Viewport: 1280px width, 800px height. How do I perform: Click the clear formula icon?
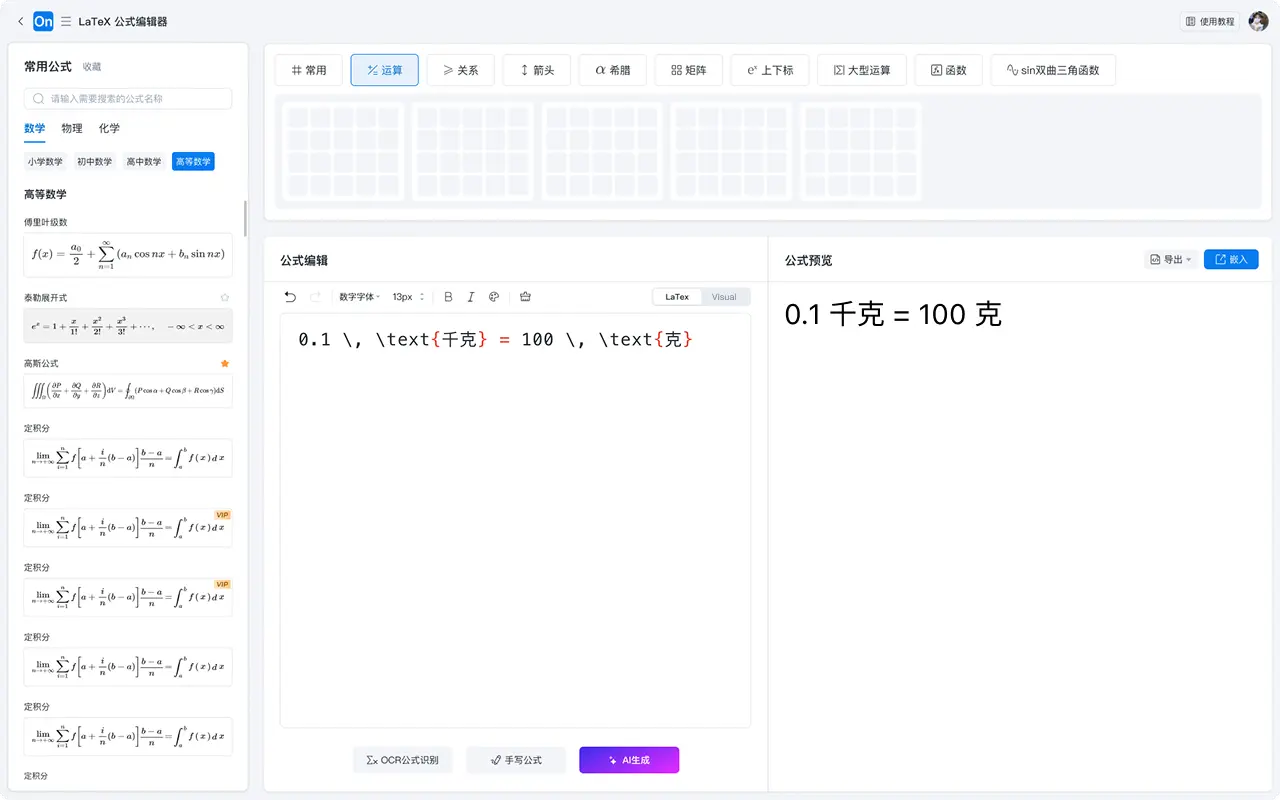tap(526, 297)
